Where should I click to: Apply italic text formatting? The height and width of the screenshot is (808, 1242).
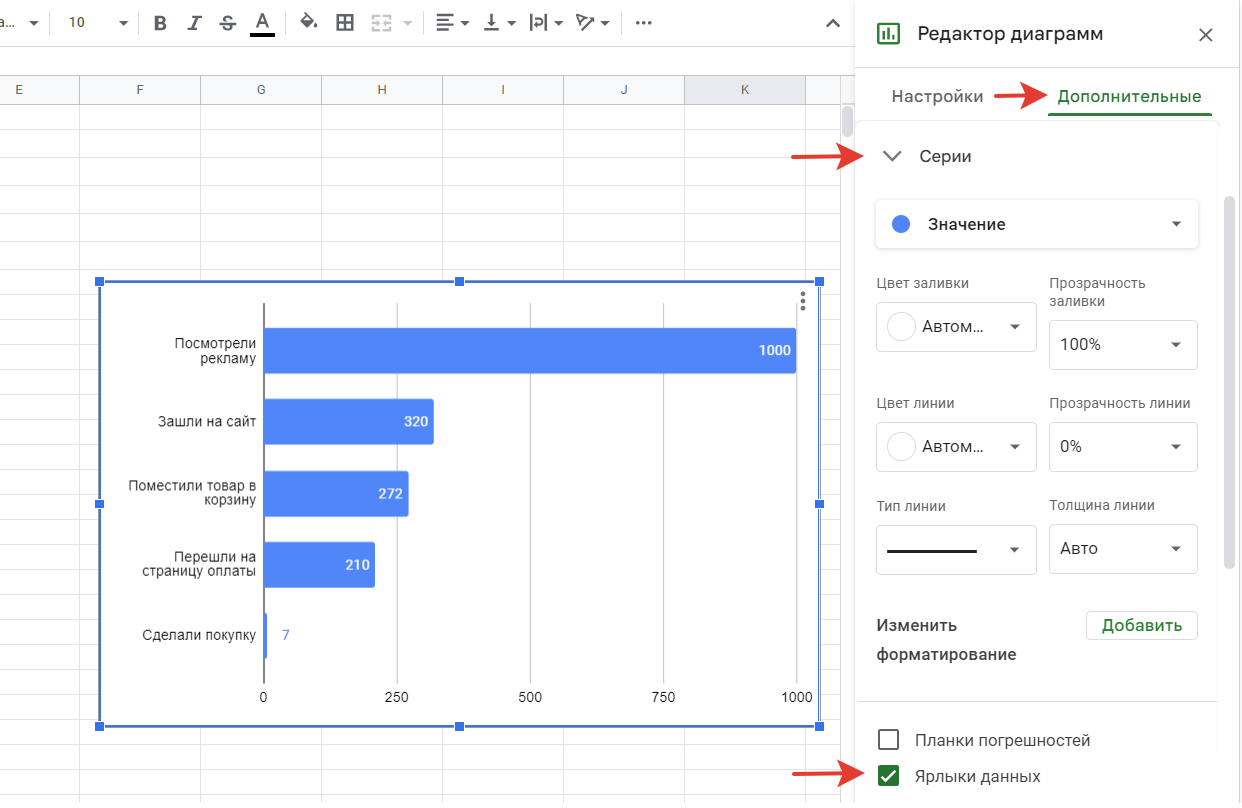click(193, 23)
